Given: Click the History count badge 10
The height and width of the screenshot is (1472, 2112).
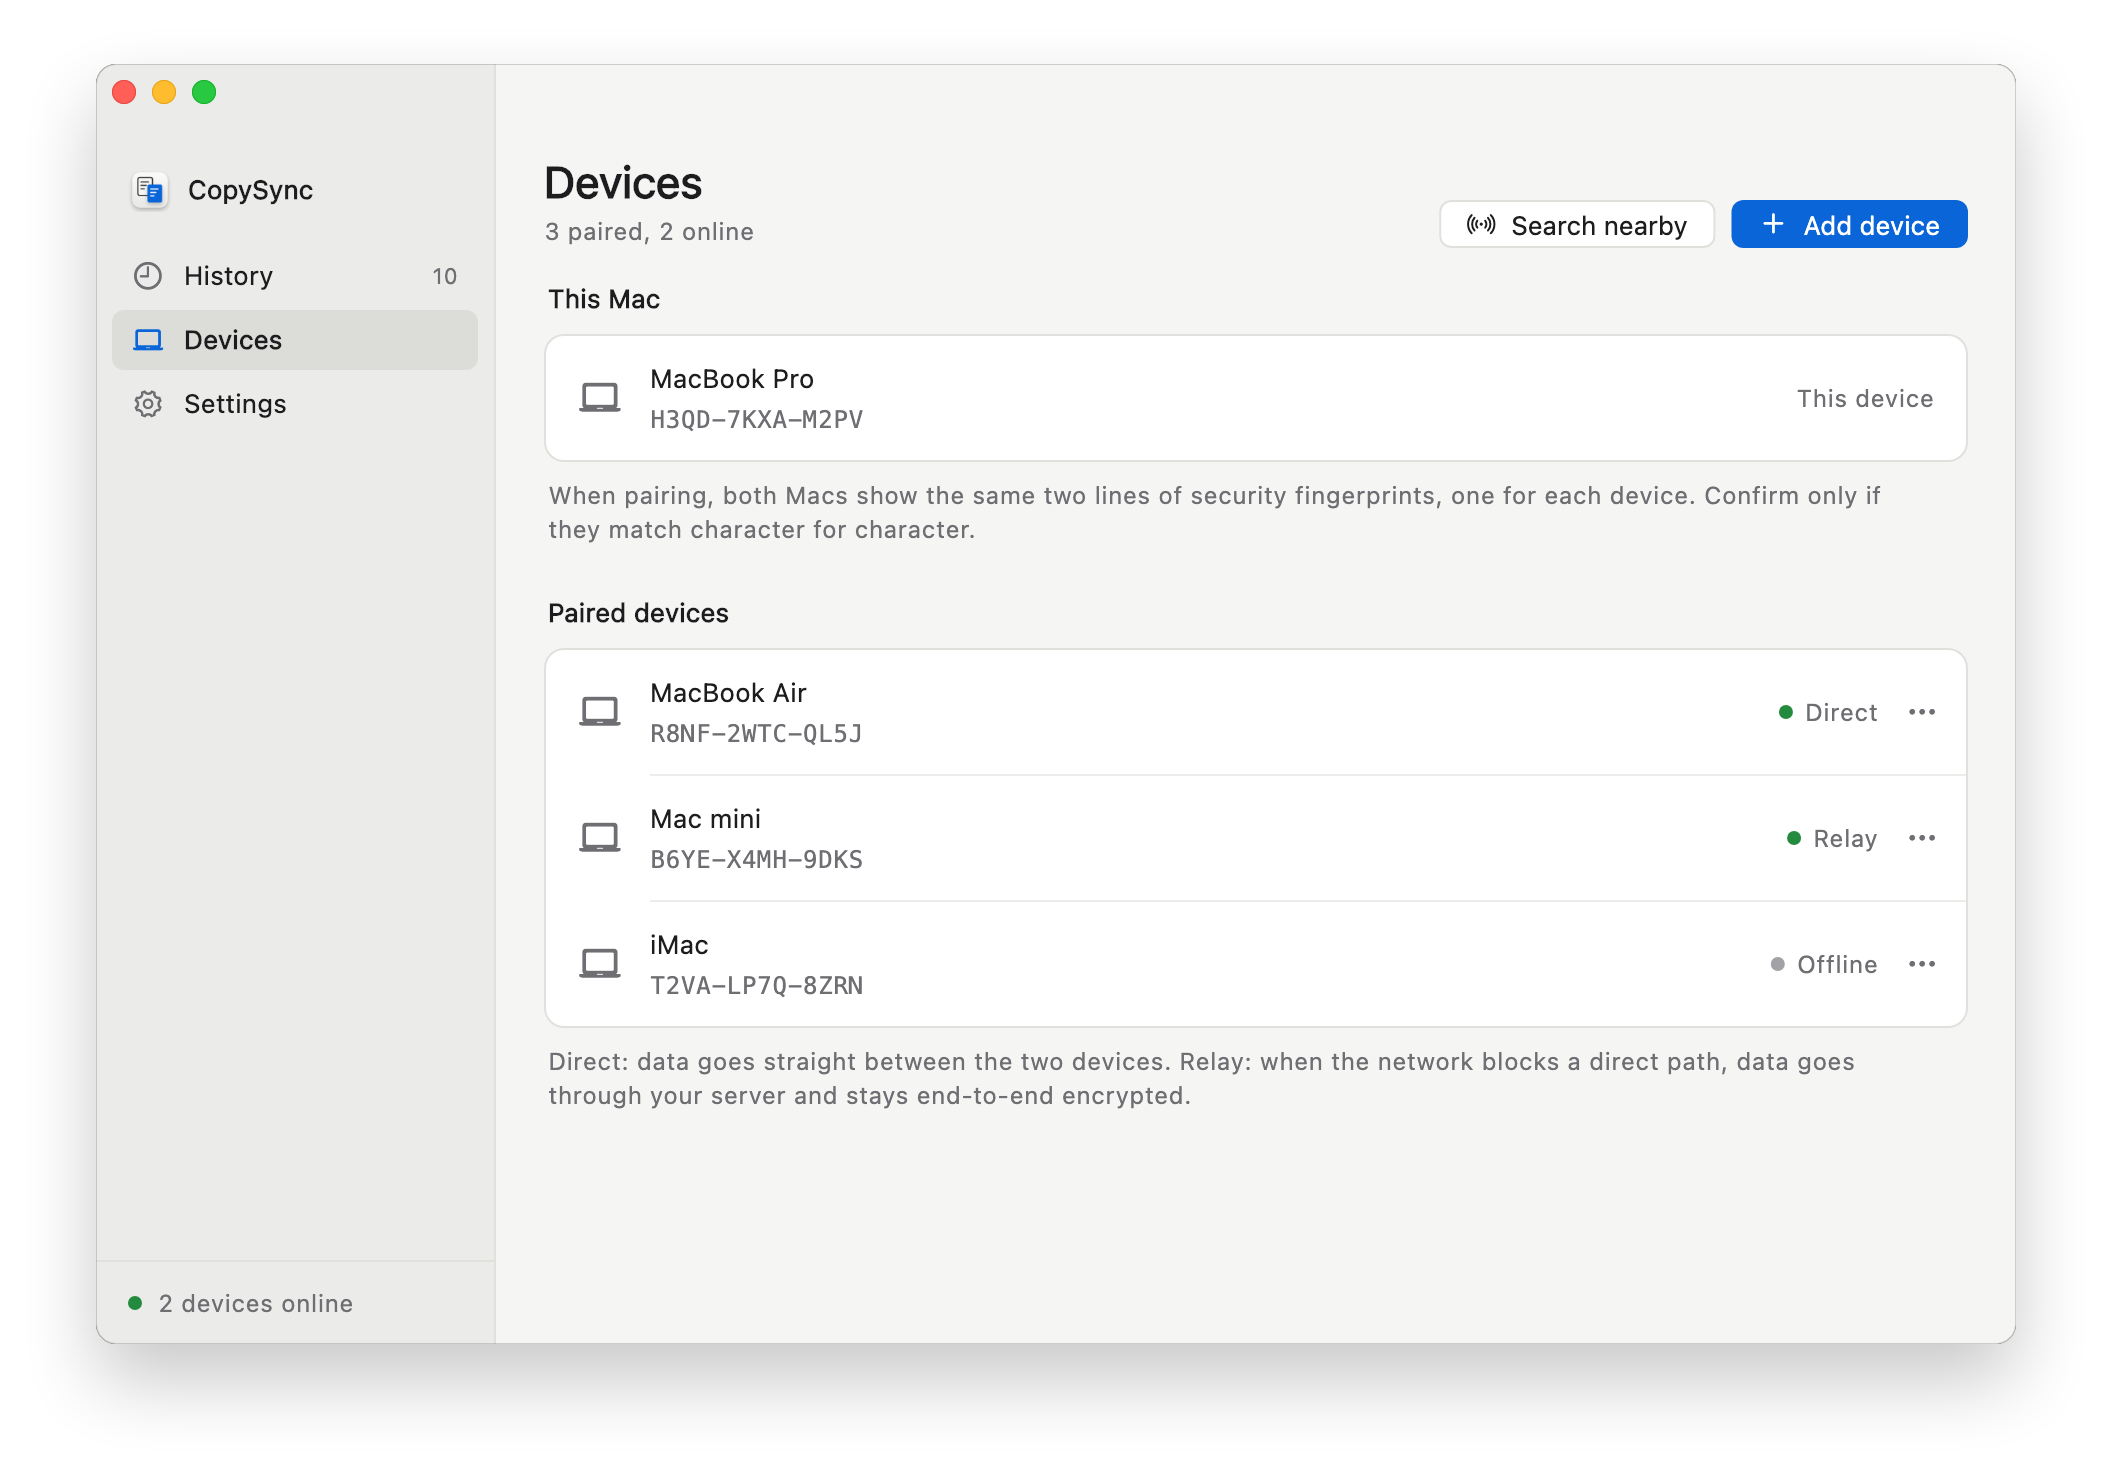Looking at the screenshot, I should 445,277.
